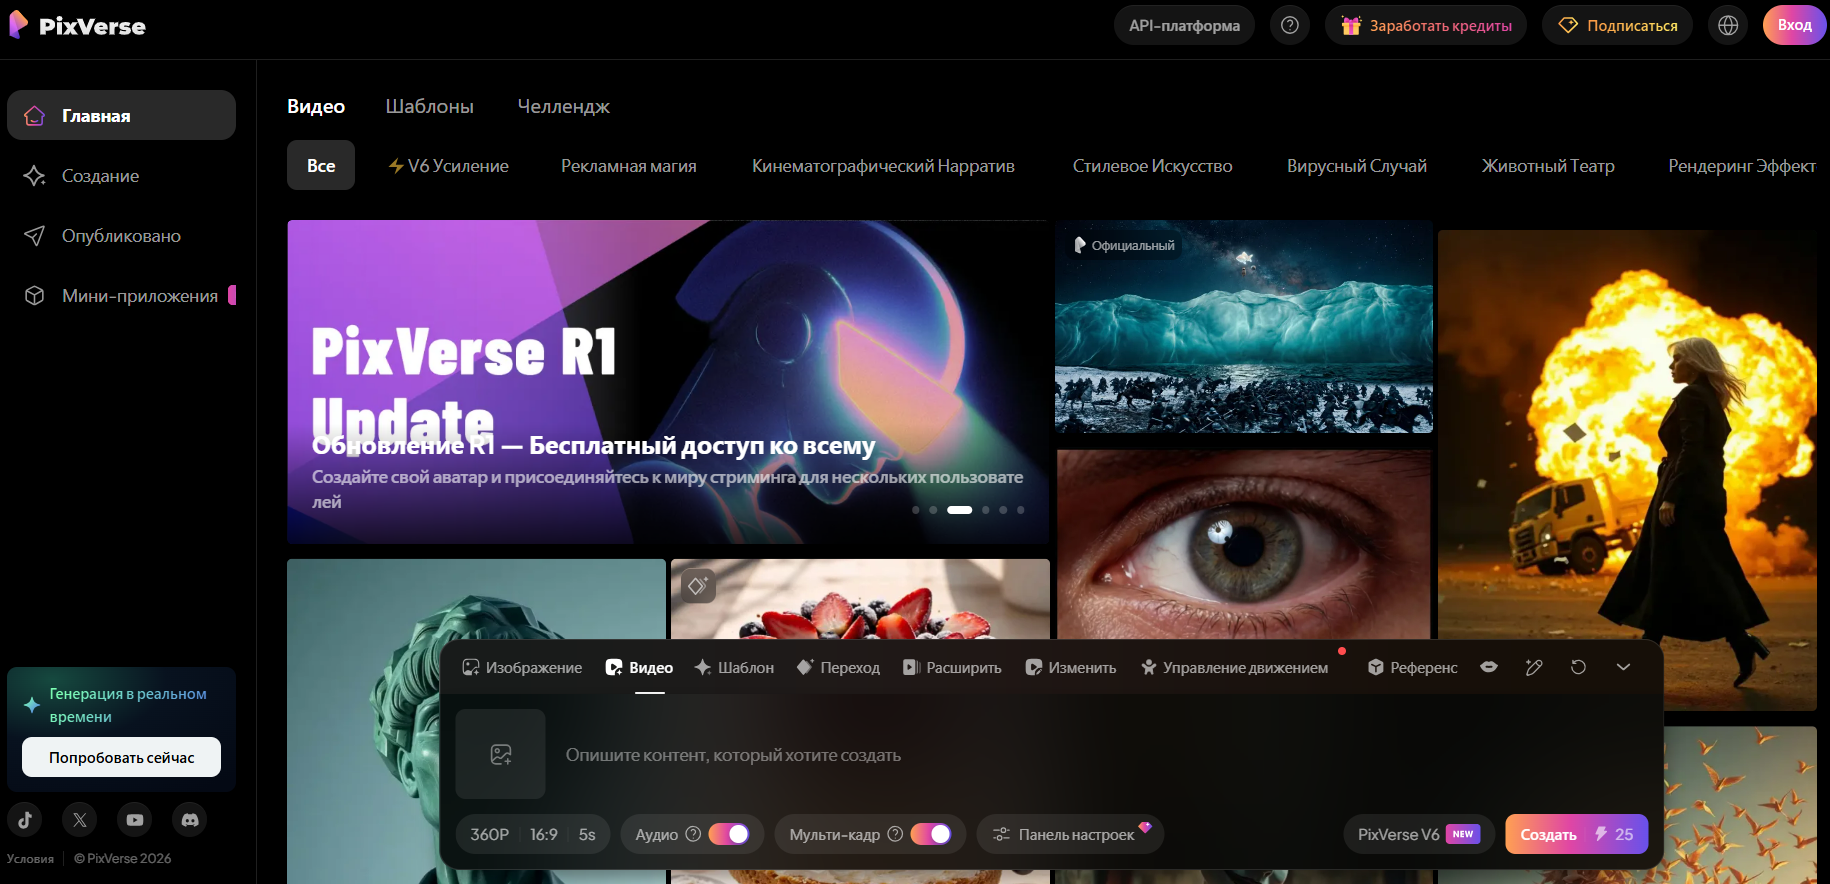This screenshot has width=1830, height=884.
Task: Open the PixVerse V6 model selector
Action: point(1419,834)
